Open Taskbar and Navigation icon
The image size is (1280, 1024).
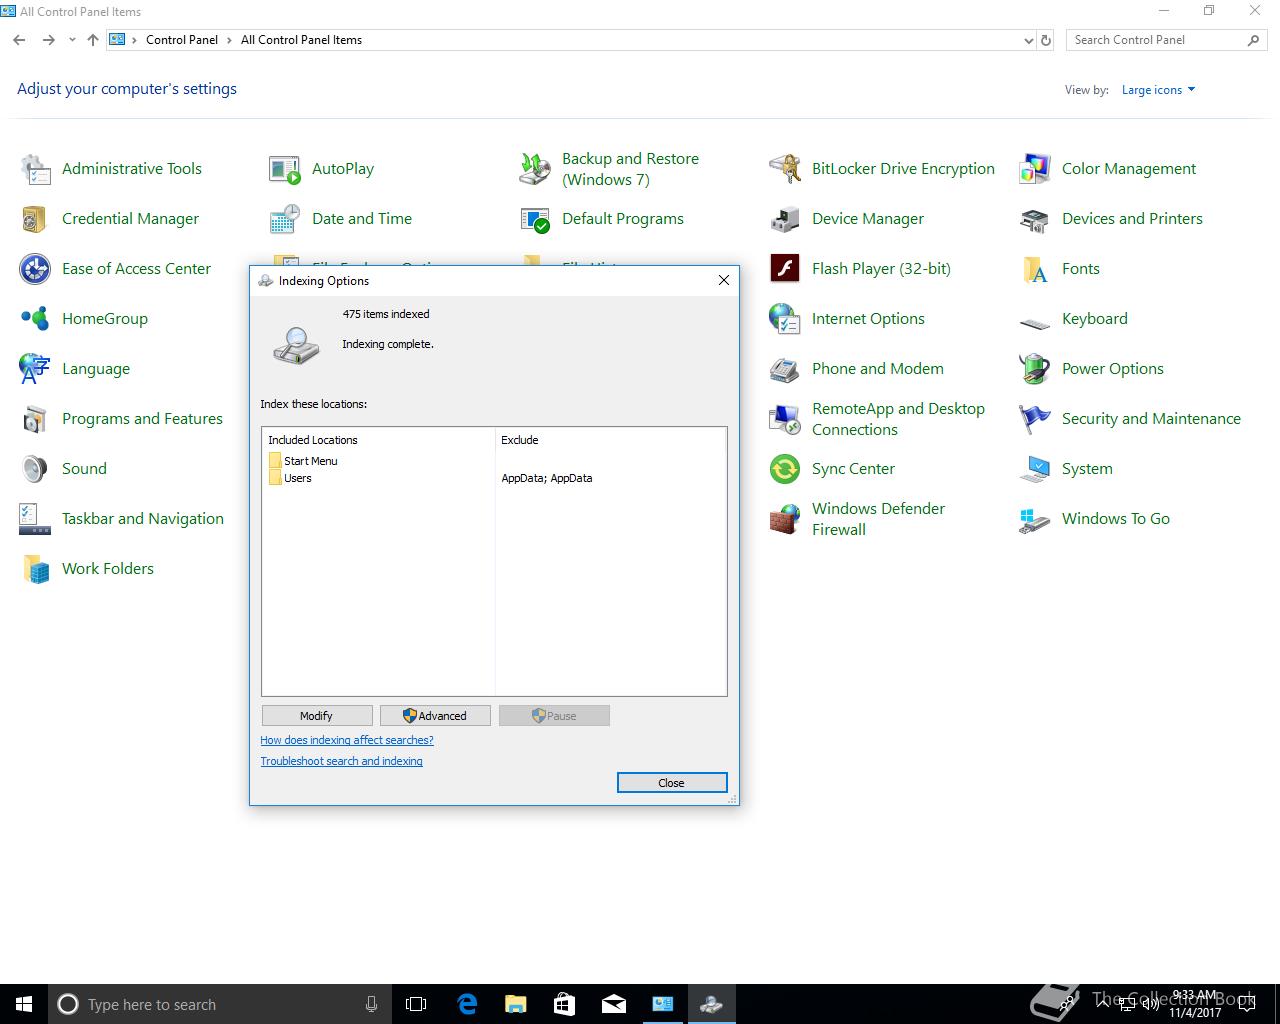click(x=35, y=519)
